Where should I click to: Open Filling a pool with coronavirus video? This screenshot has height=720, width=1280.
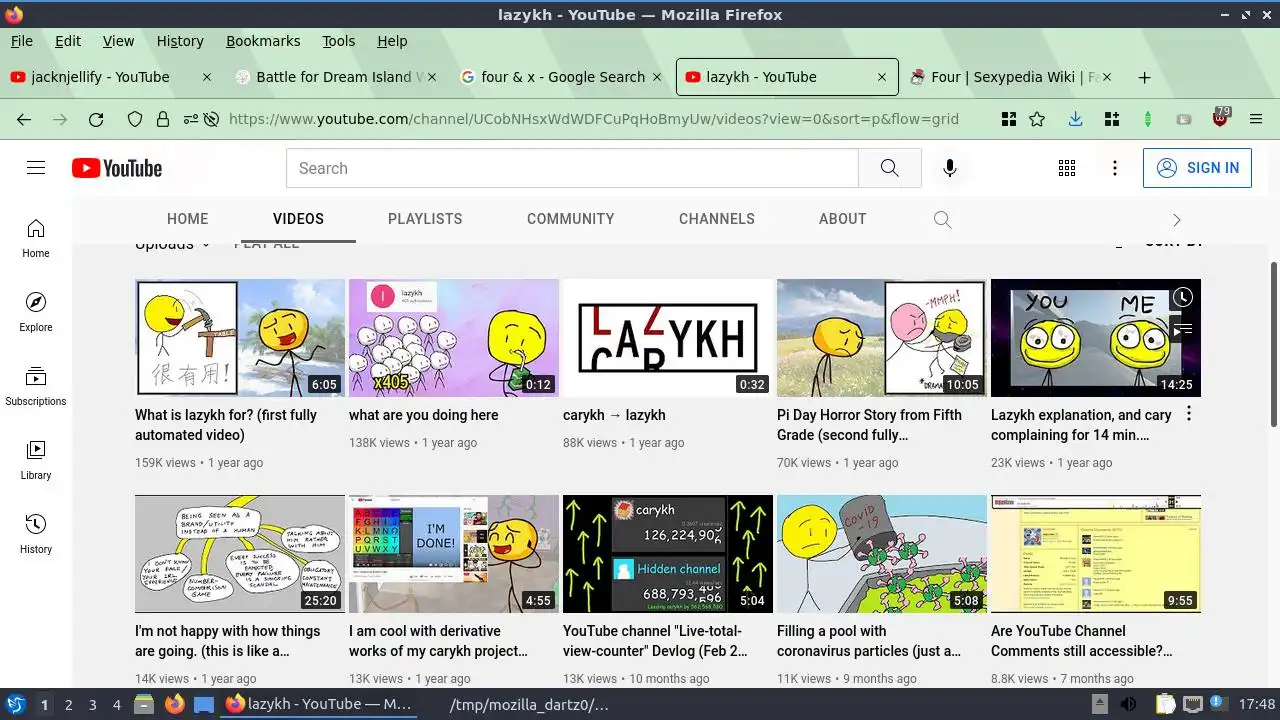pyautogui.click(x=882, y=554)
